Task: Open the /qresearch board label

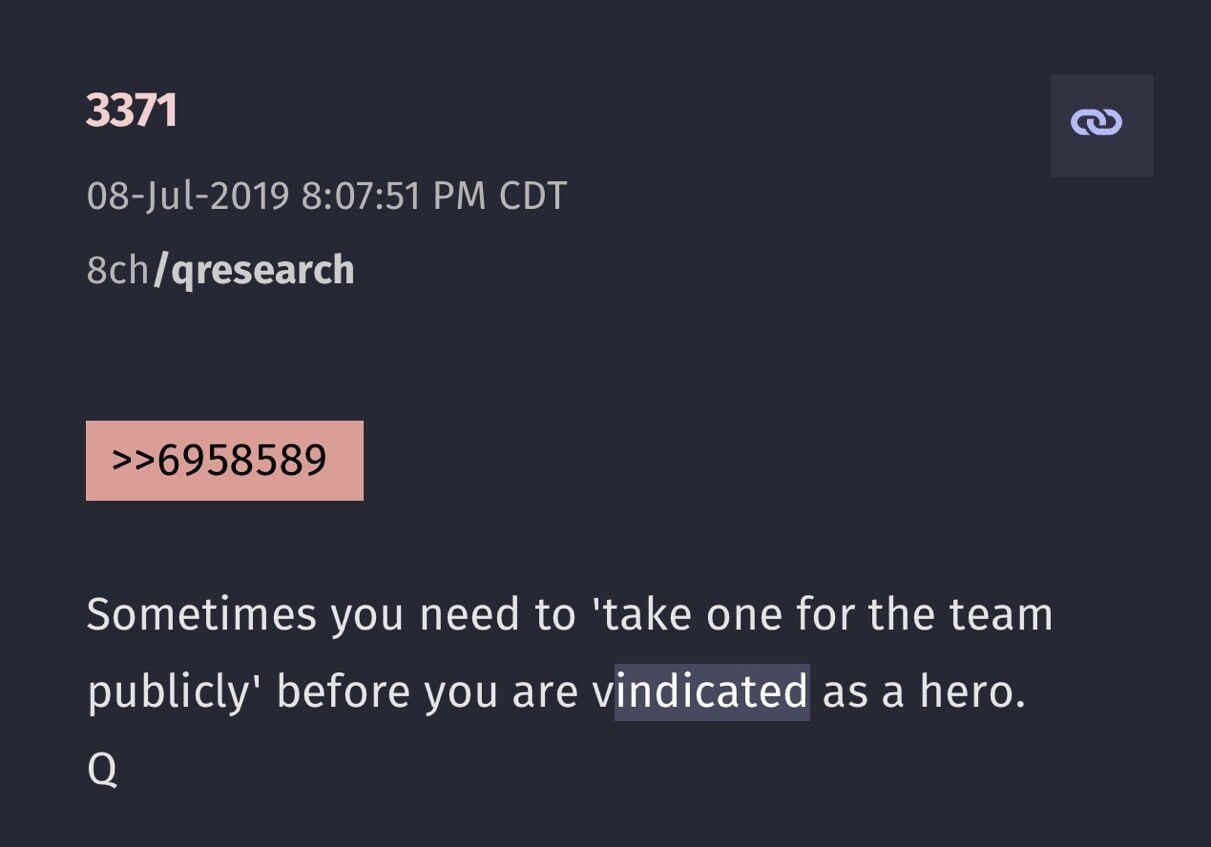Action: 254,271
